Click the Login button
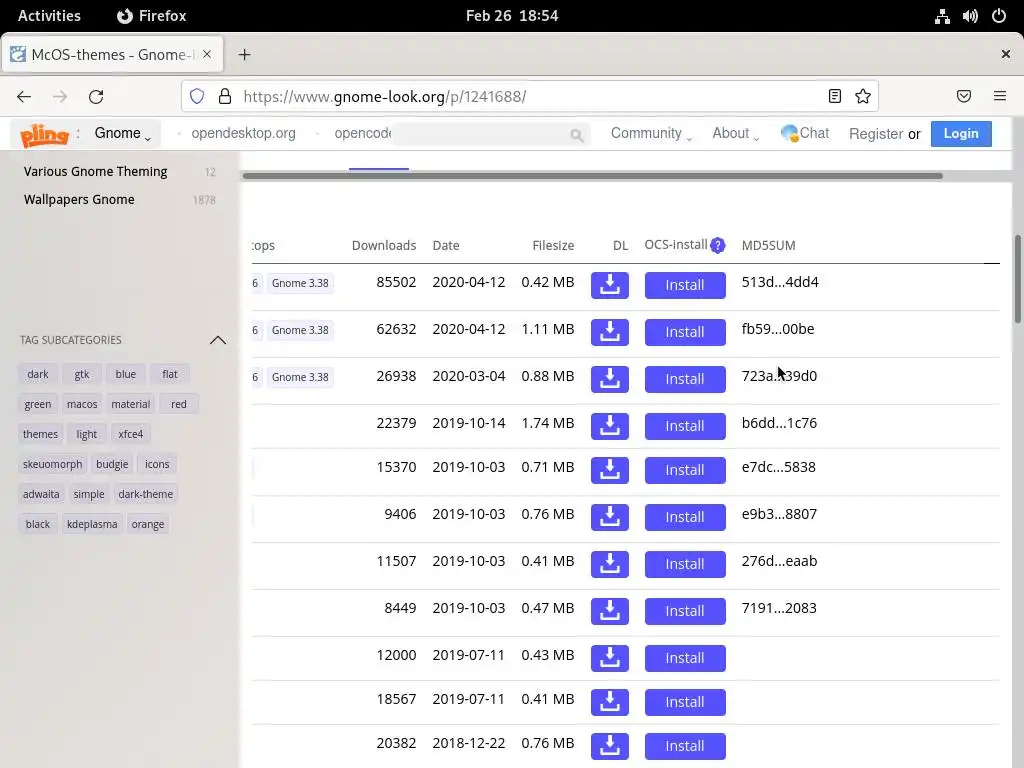The image size is (1024, 768). pos(961,133)
